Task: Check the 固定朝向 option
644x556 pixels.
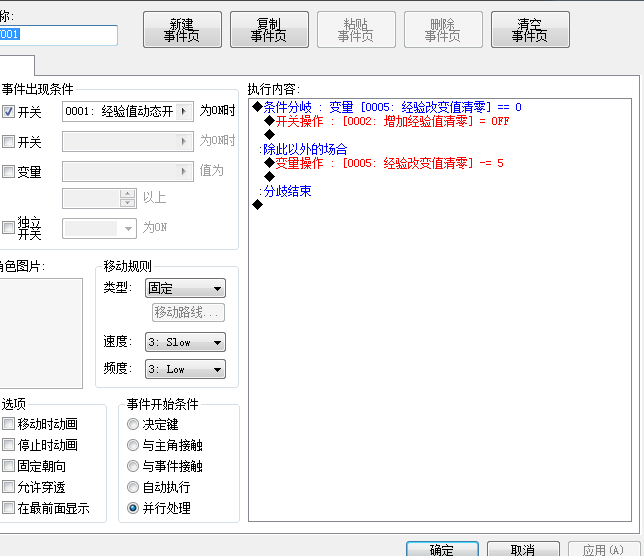Action: pyautogui.click(x=8, y=466)
